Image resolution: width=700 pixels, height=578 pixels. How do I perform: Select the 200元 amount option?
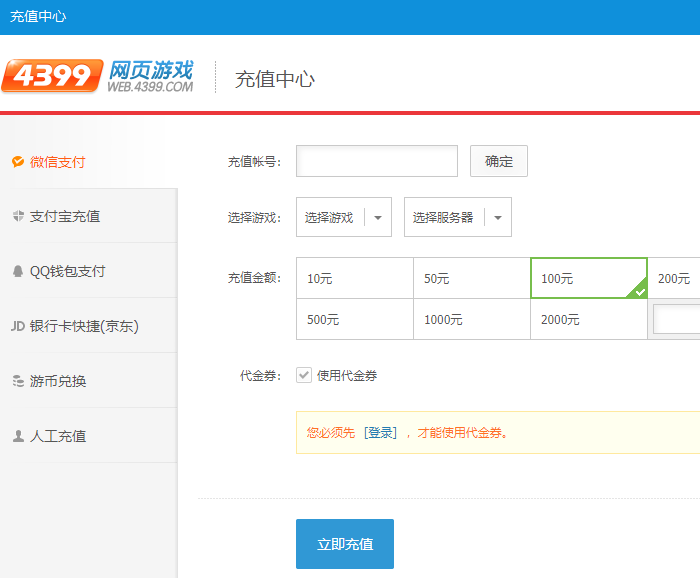click(674, 278)
